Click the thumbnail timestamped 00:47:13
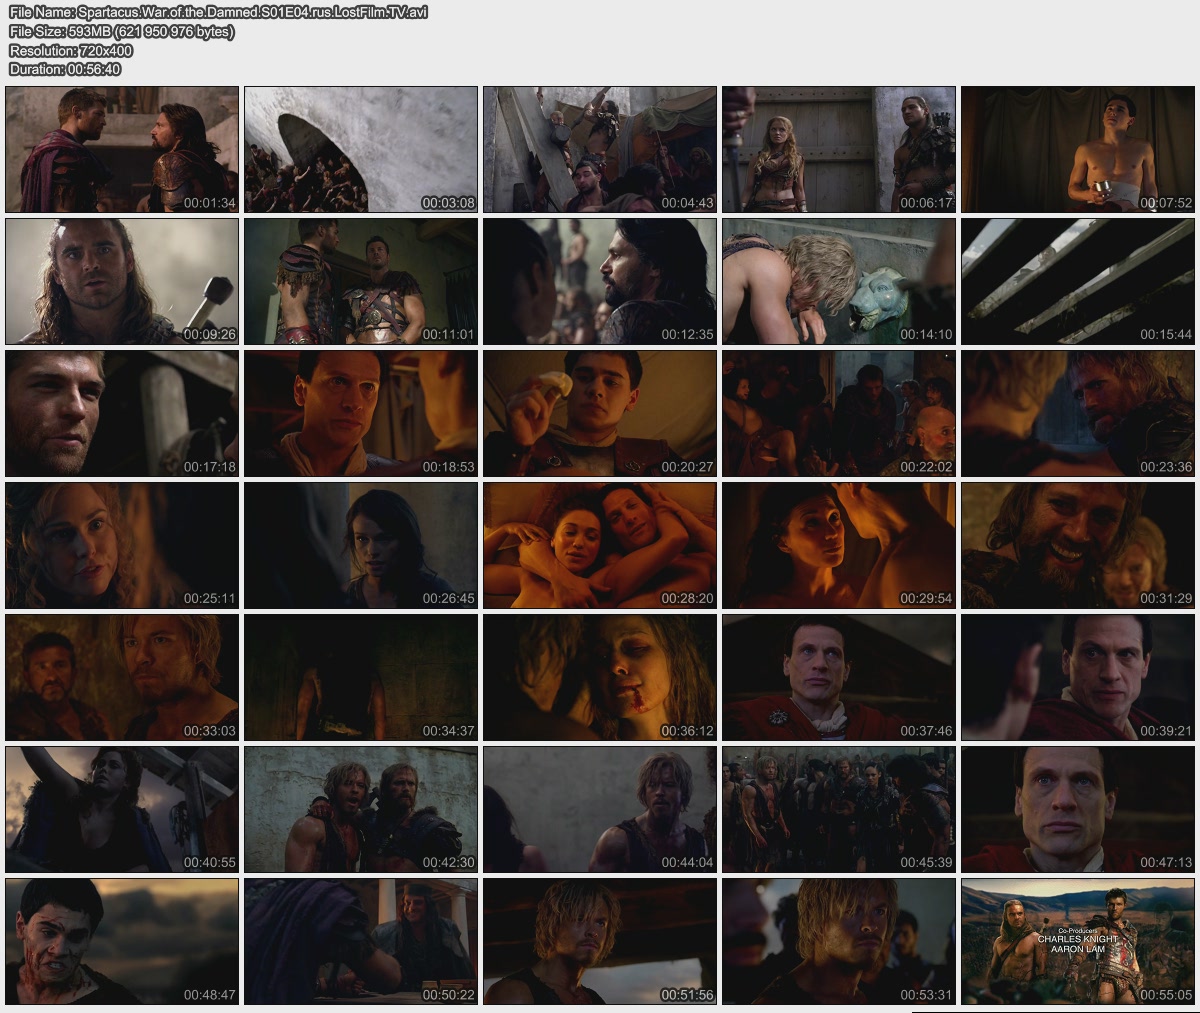1200x1013 pixels. (1078, 809)
